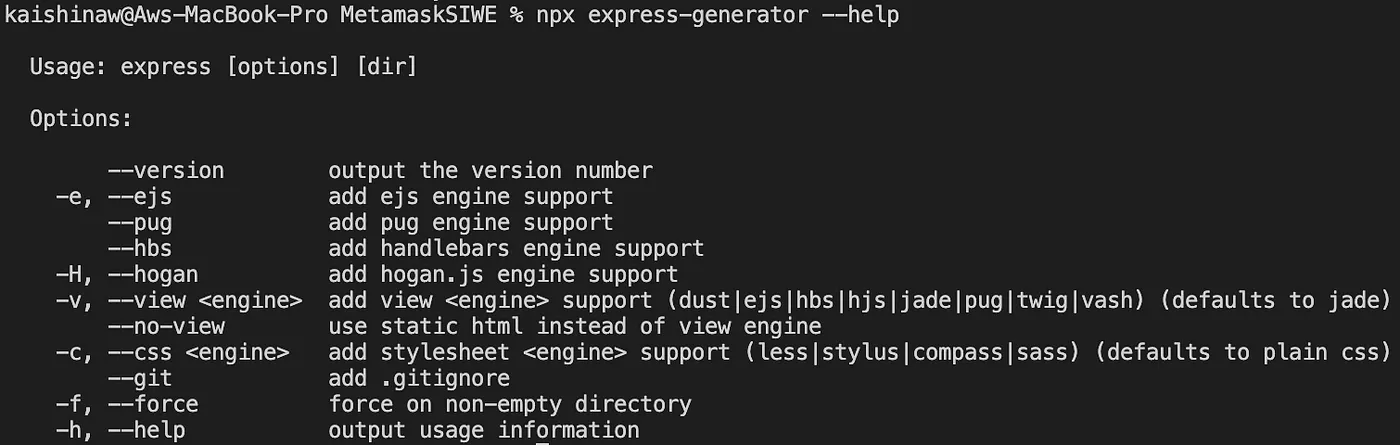Screen dimensions: 1400x445
Task: Click the -e, --ejs option flag
Action: (x=114, y=197)
